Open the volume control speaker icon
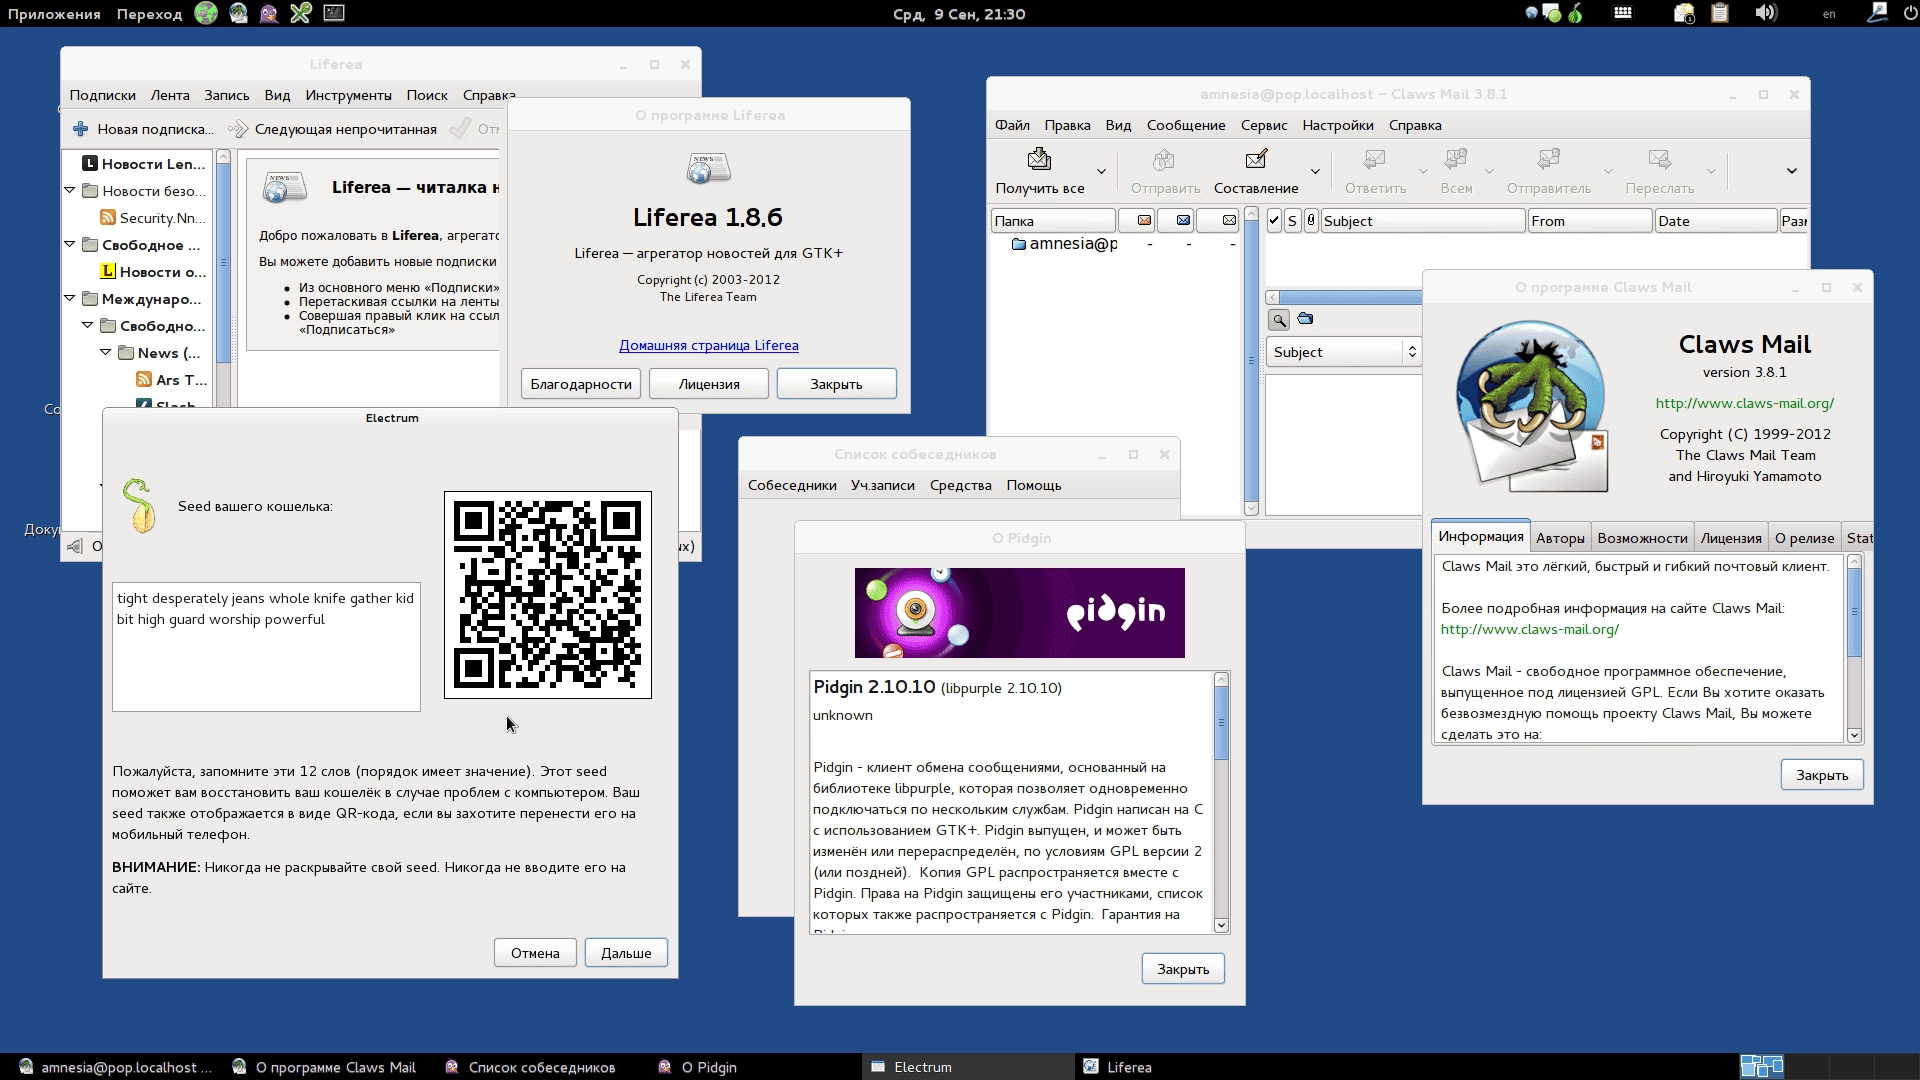 point(1766,13)
